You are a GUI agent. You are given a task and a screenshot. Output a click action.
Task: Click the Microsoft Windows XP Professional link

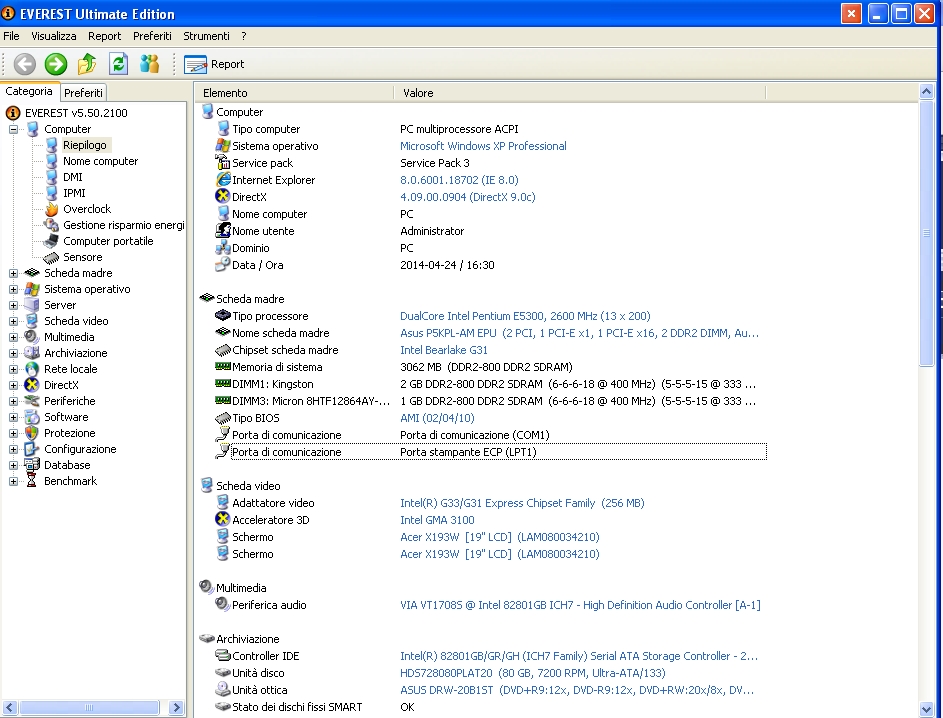pos(483,146)
